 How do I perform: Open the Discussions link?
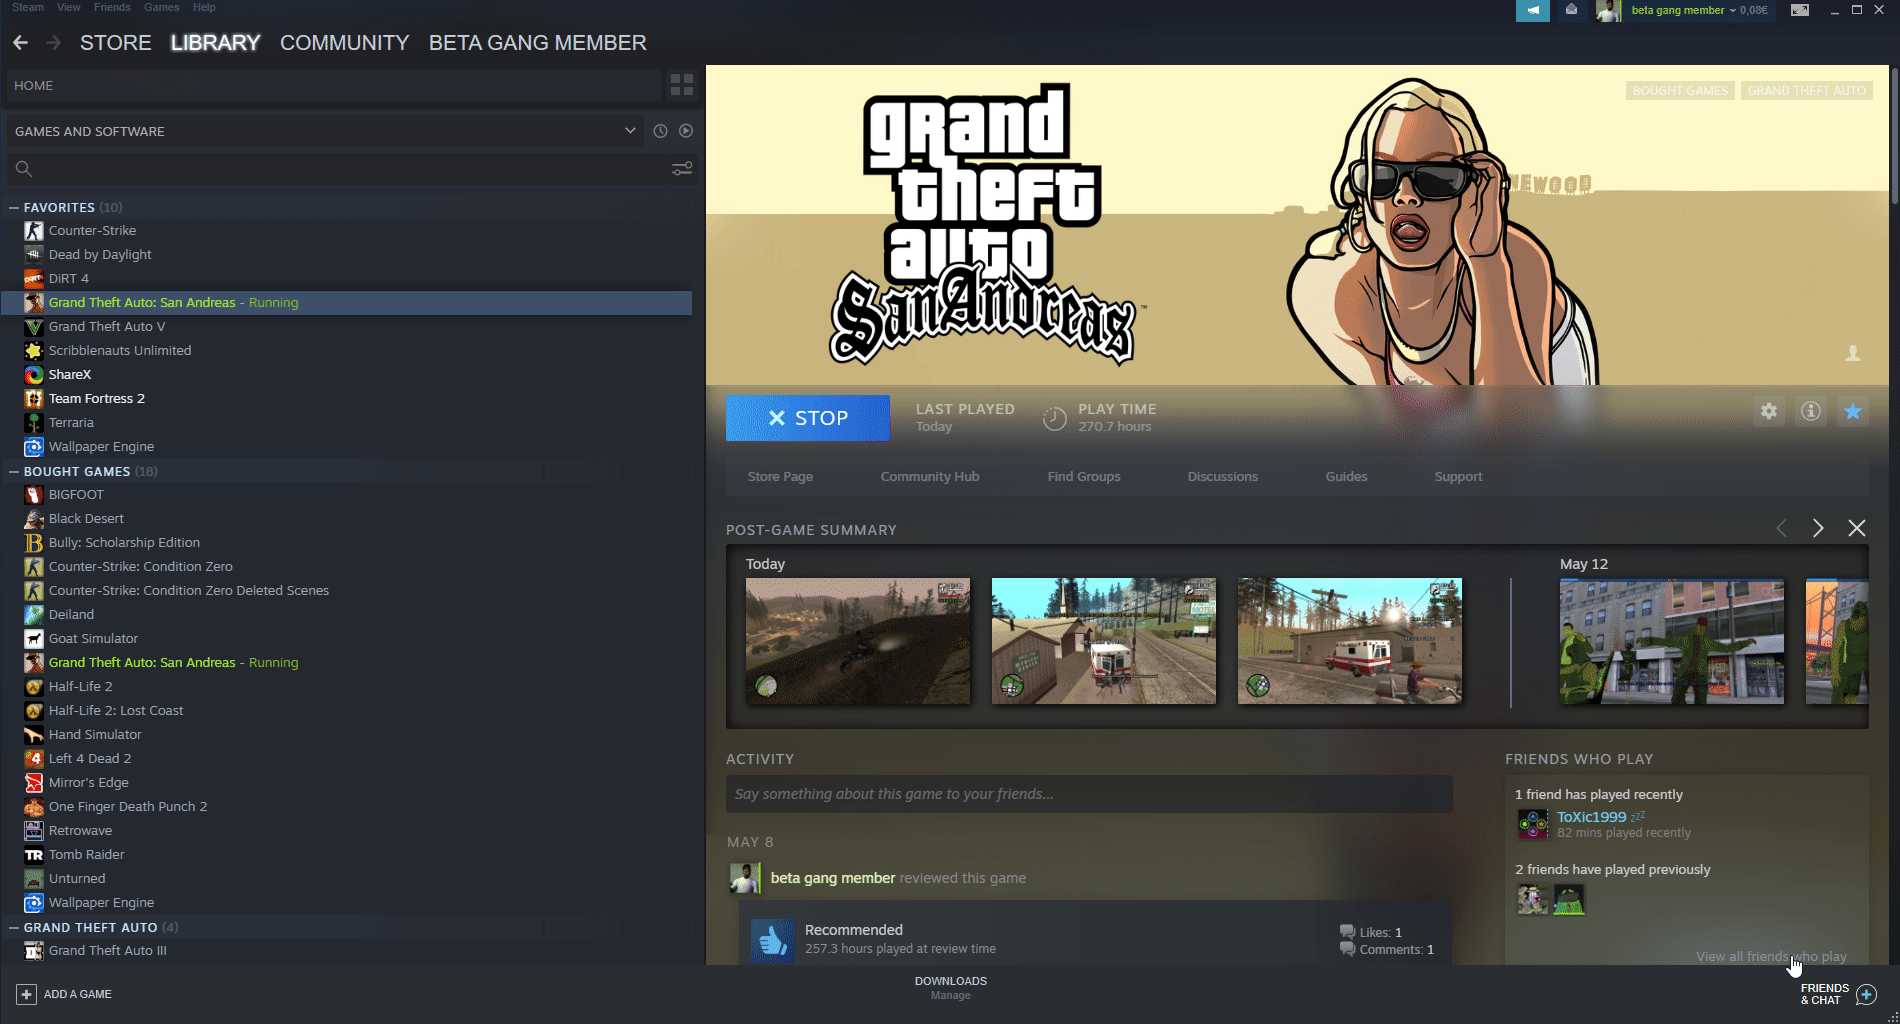pos(1223,477)
